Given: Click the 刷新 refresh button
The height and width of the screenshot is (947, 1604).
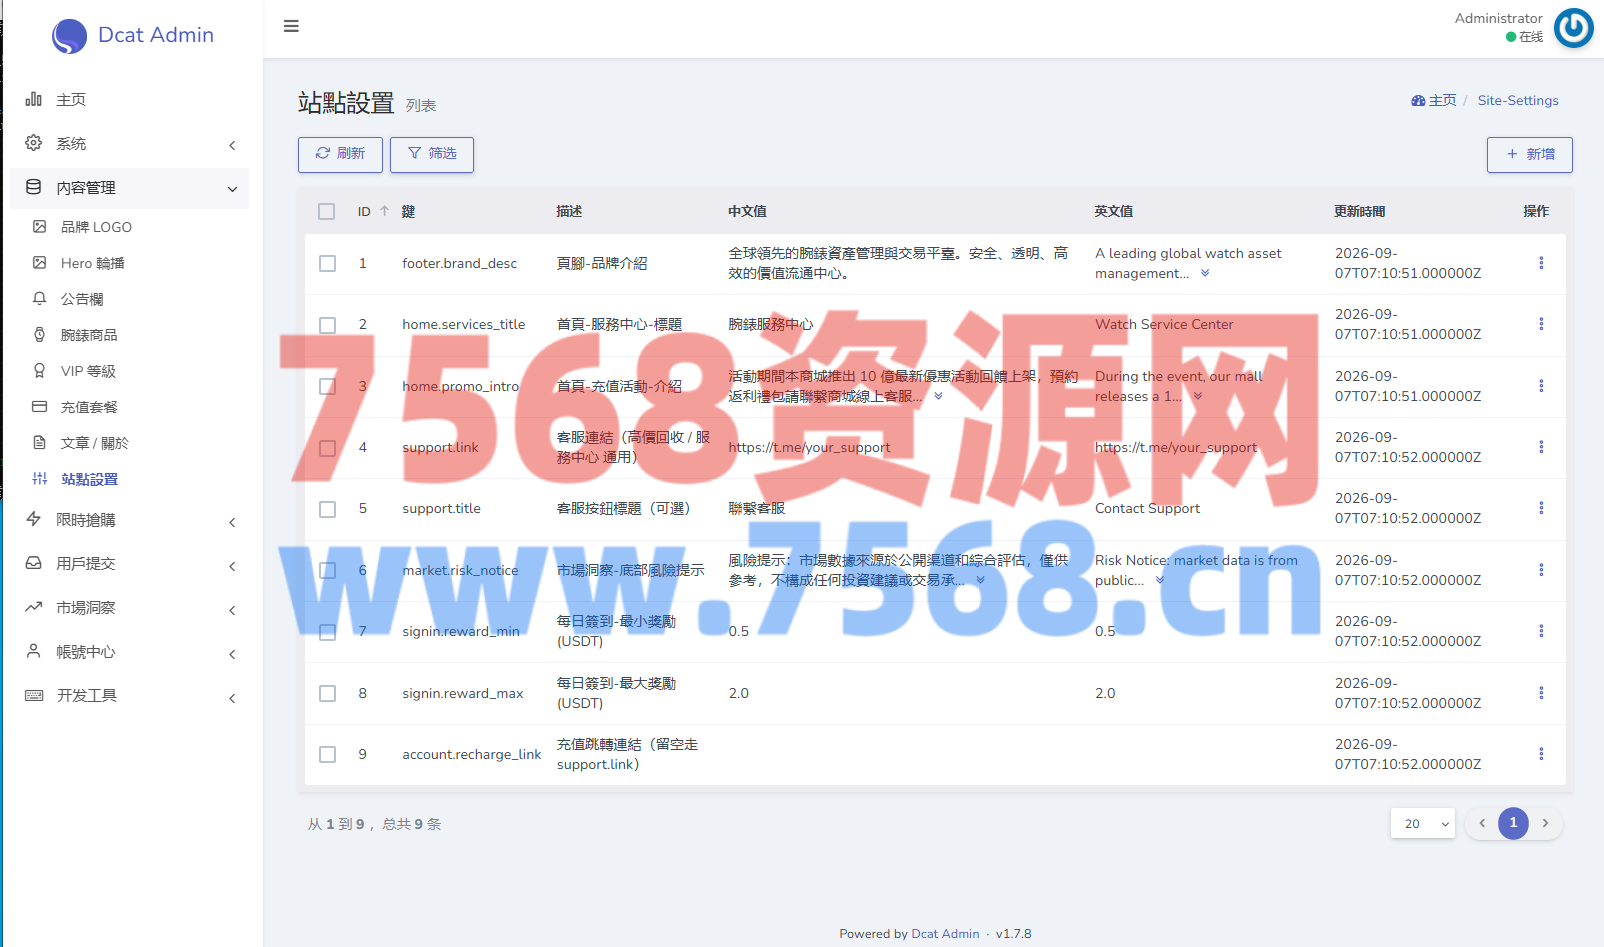Looking at the screenshot, I should click(340, 154).
